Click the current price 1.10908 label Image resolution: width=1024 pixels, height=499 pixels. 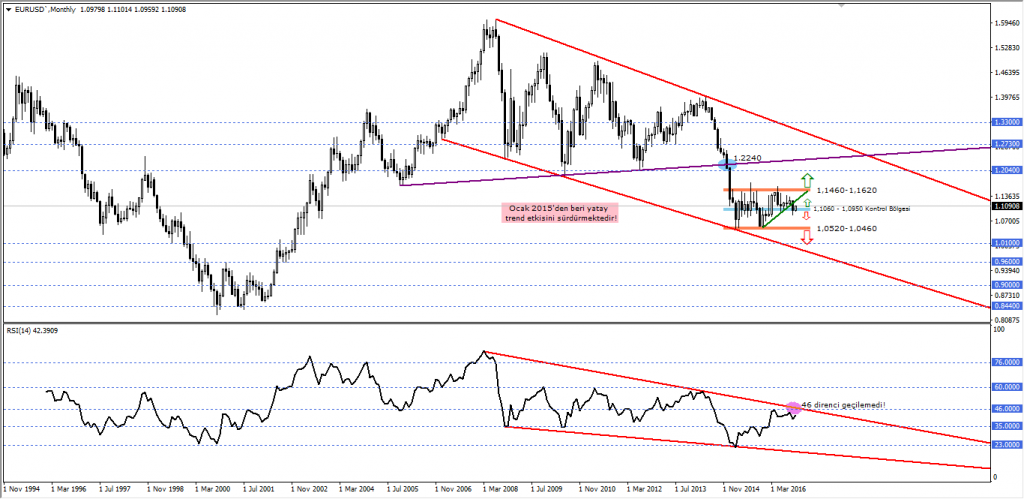tap(1006, 206)
